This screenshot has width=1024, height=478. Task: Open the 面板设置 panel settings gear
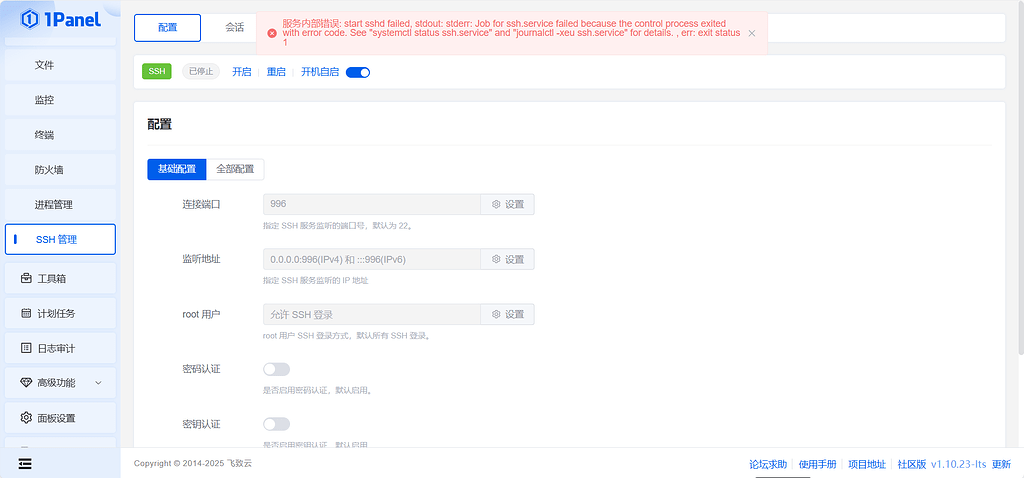[x=27, y=418]
